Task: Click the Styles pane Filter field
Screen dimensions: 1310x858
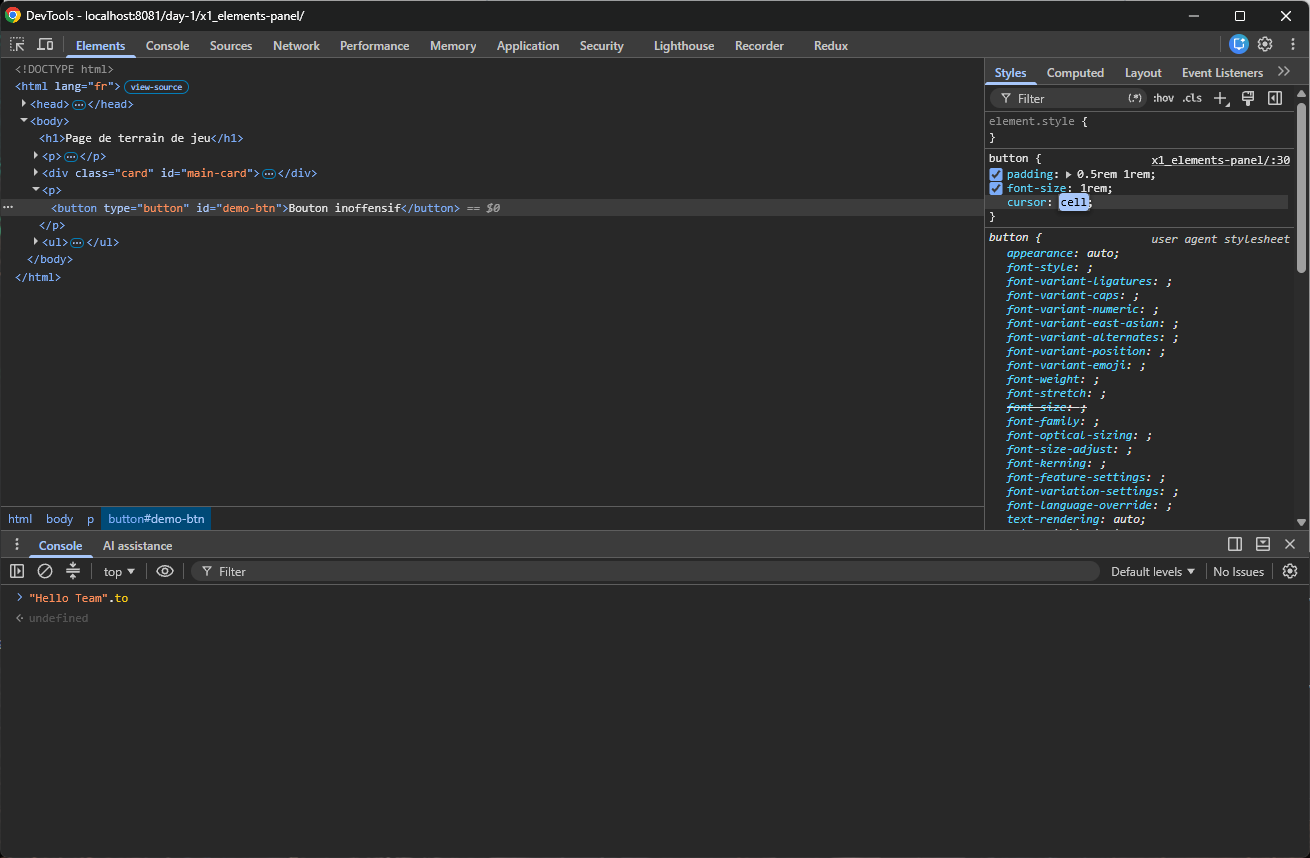Action: tap(1068, 98)
